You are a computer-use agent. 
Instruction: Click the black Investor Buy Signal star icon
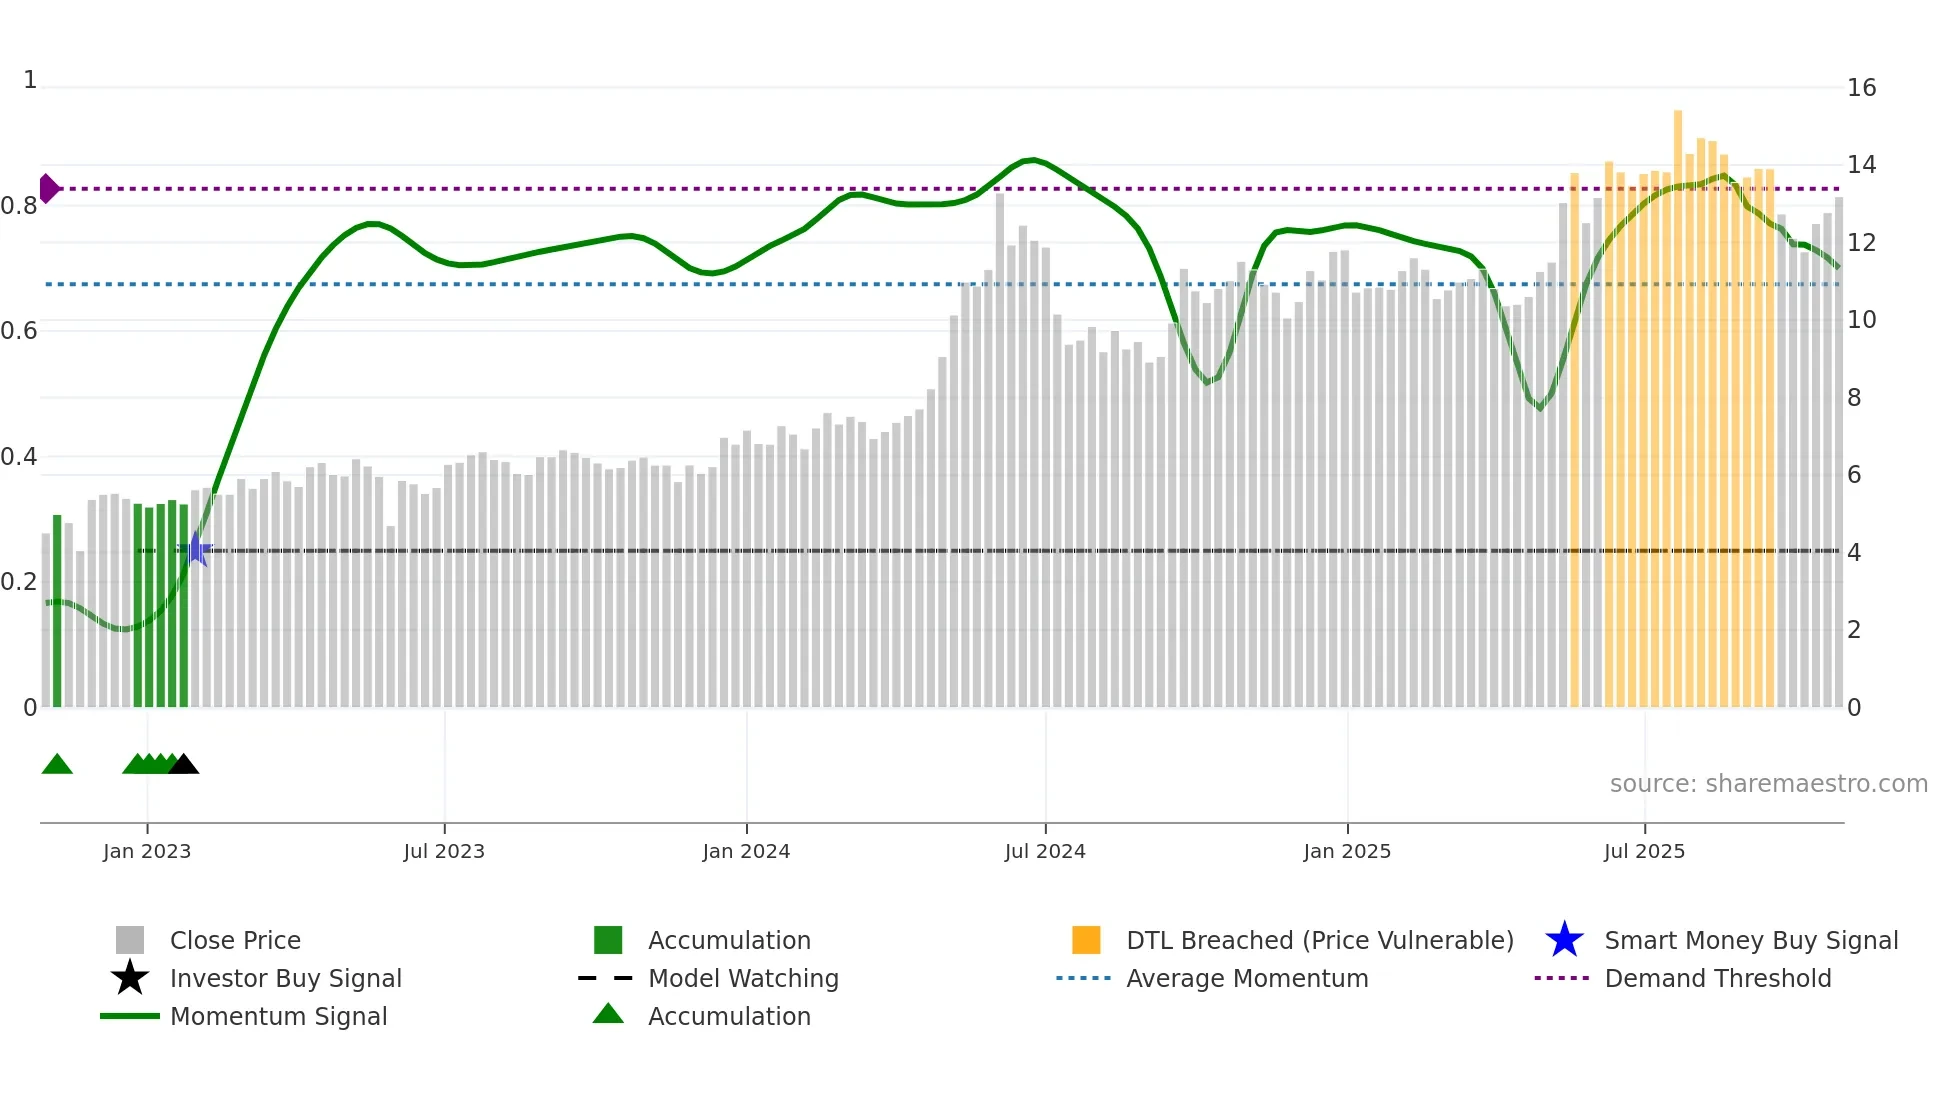[x=130, y=978]
